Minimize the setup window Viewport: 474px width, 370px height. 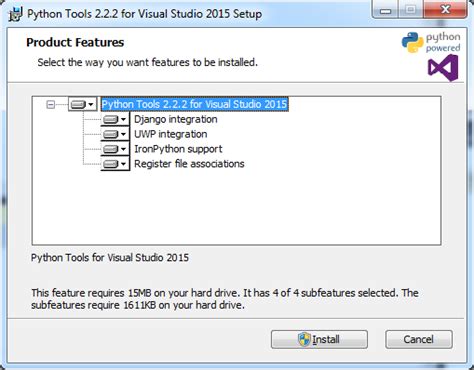point(386,11)
